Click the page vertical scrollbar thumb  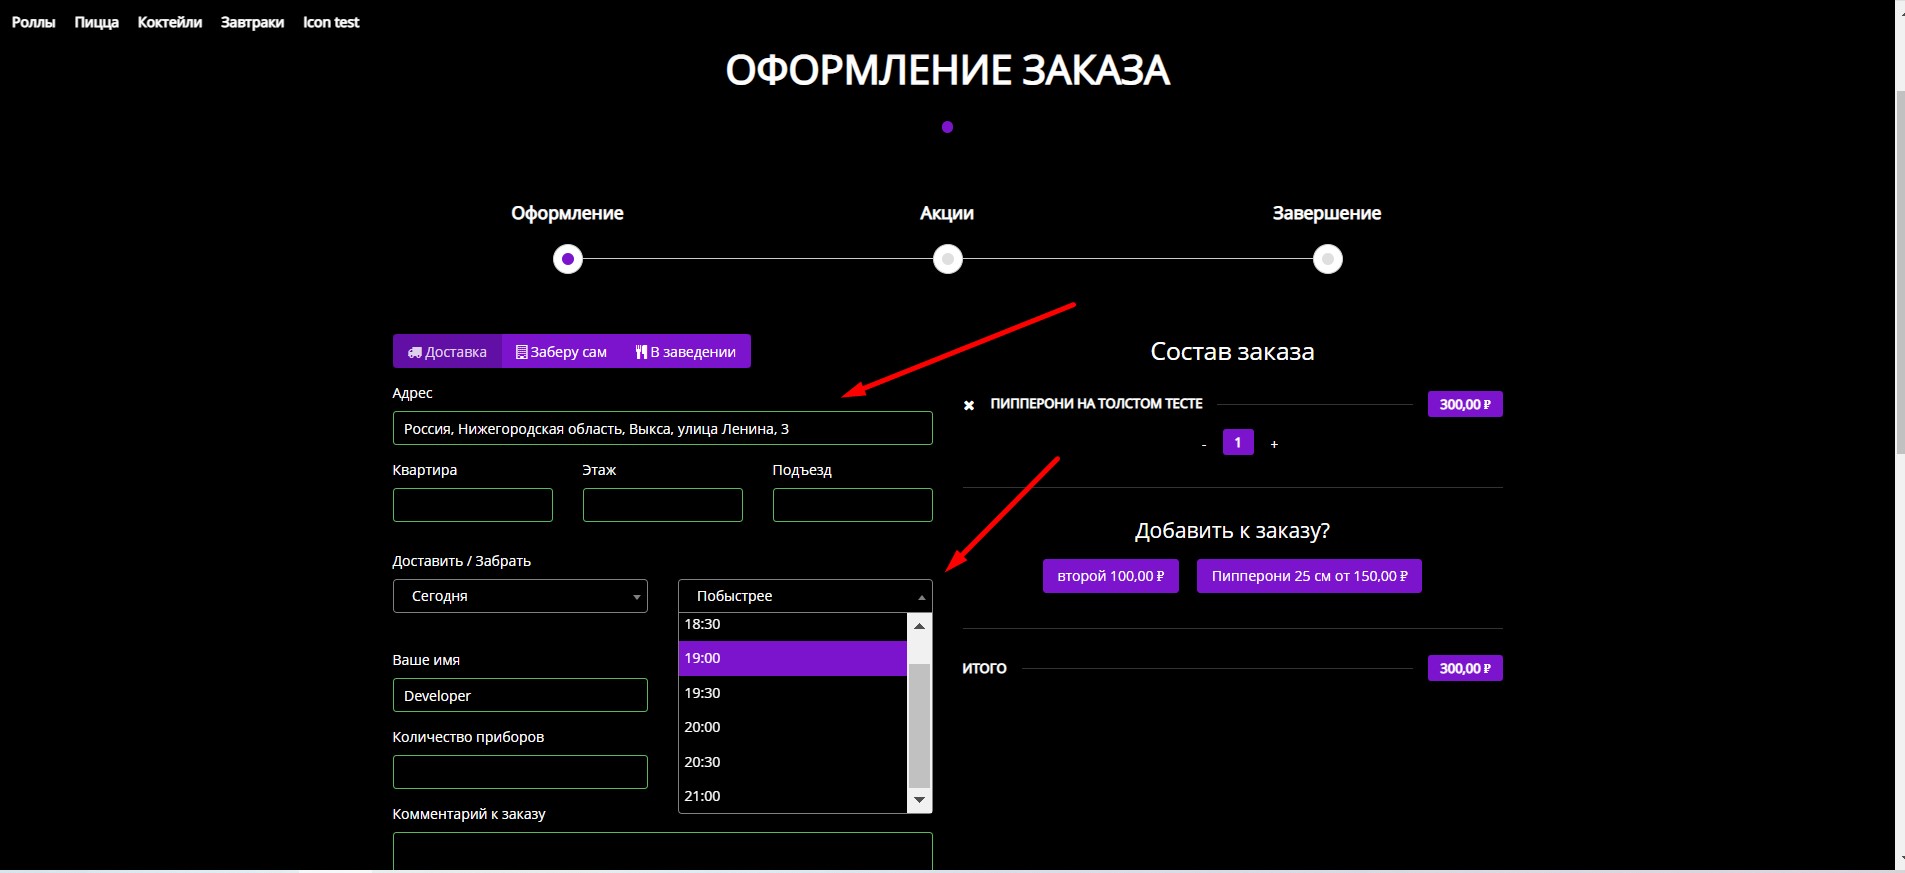pos(1900,272)
